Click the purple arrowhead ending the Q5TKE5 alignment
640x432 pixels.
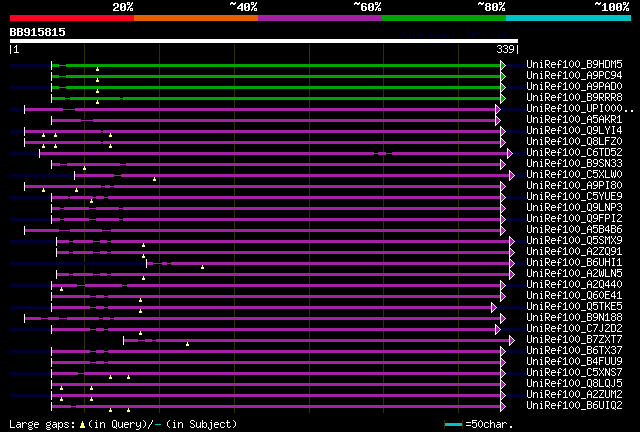pyautogui.click(x=494, y=307)
